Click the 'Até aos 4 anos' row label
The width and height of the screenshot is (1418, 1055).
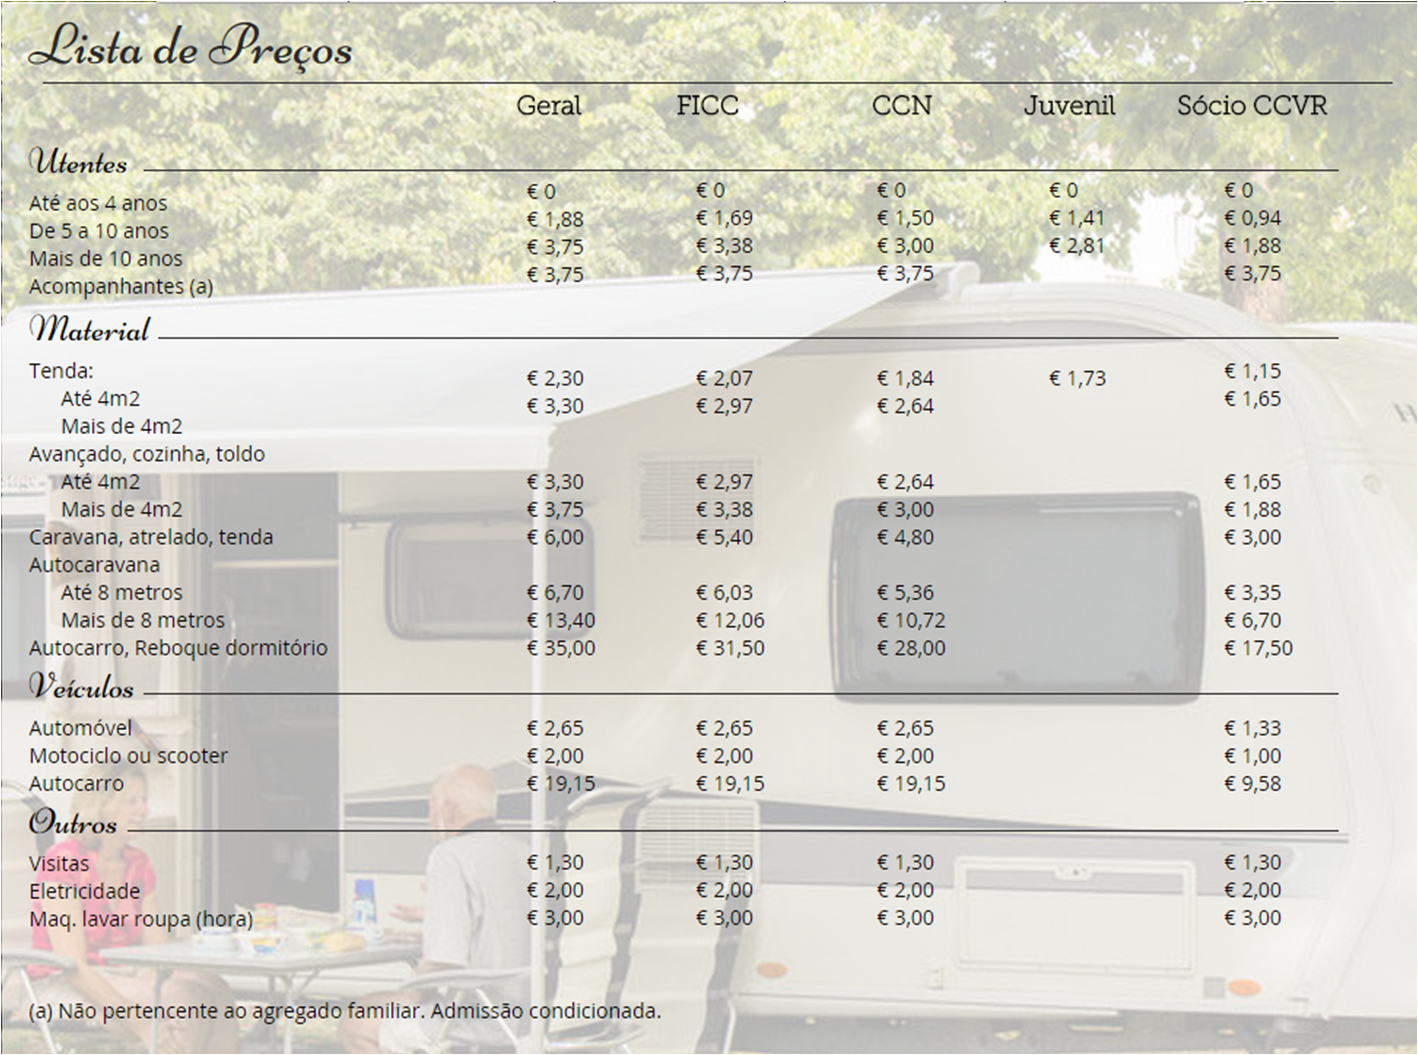tap(98, 203)
